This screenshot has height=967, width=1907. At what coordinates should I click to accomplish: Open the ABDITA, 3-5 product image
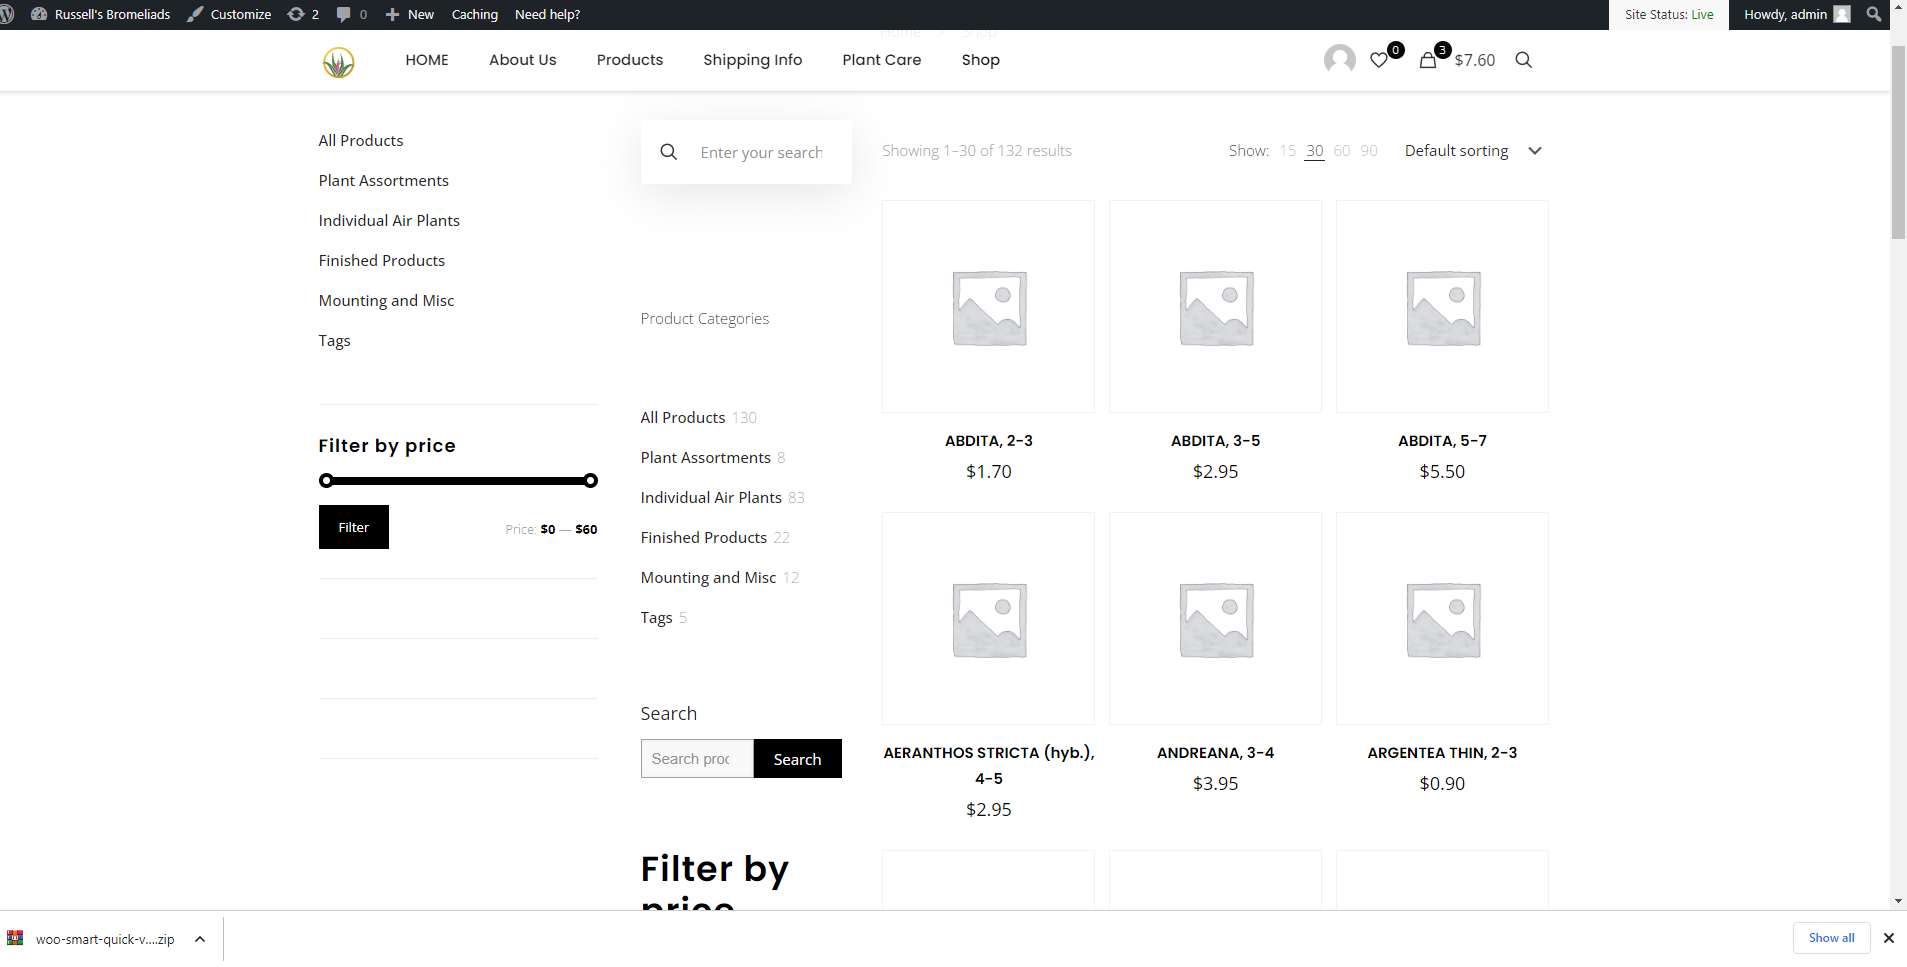[x=1216, y=307]
